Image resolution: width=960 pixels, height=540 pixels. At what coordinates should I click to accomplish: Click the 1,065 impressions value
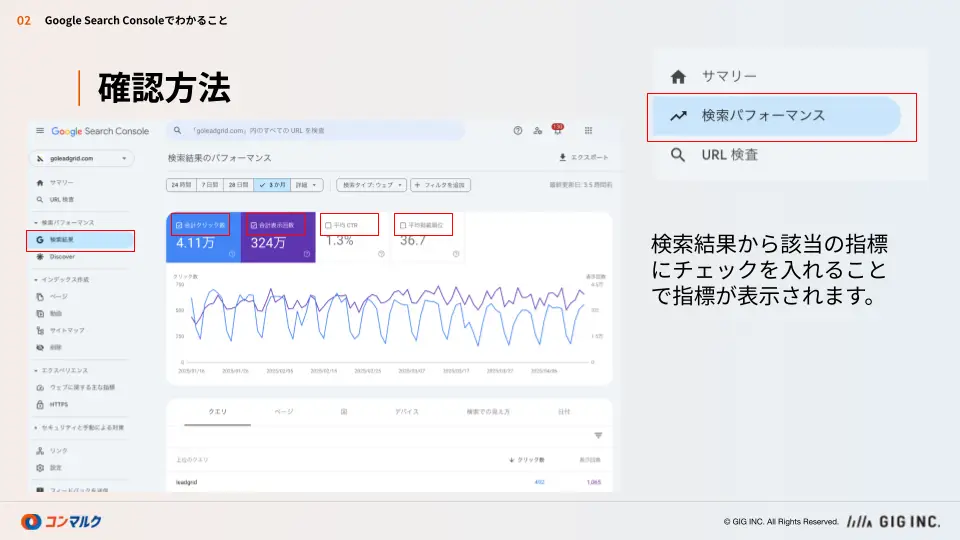pyautogui.click(x=593, y=482)
